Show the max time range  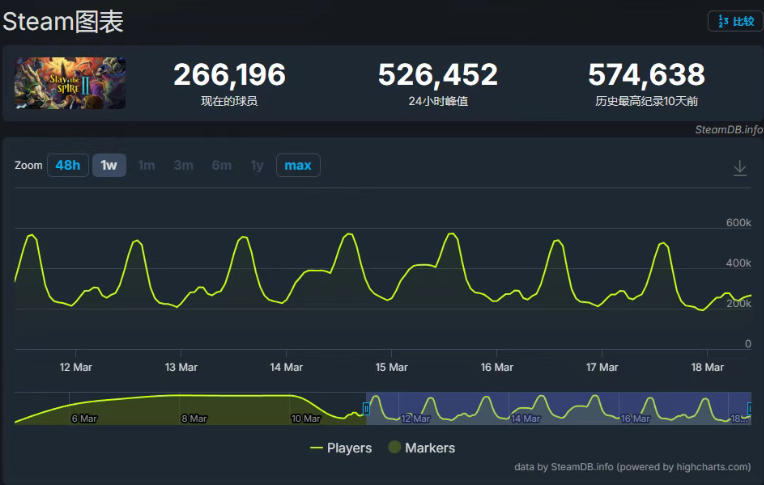coord(298,165)
